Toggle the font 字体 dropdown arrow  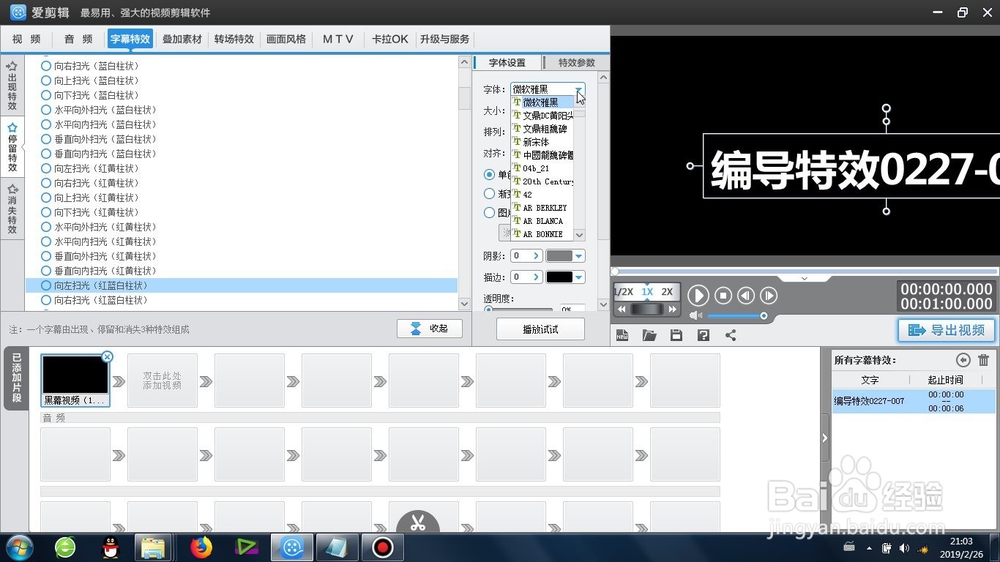(578, 89)
